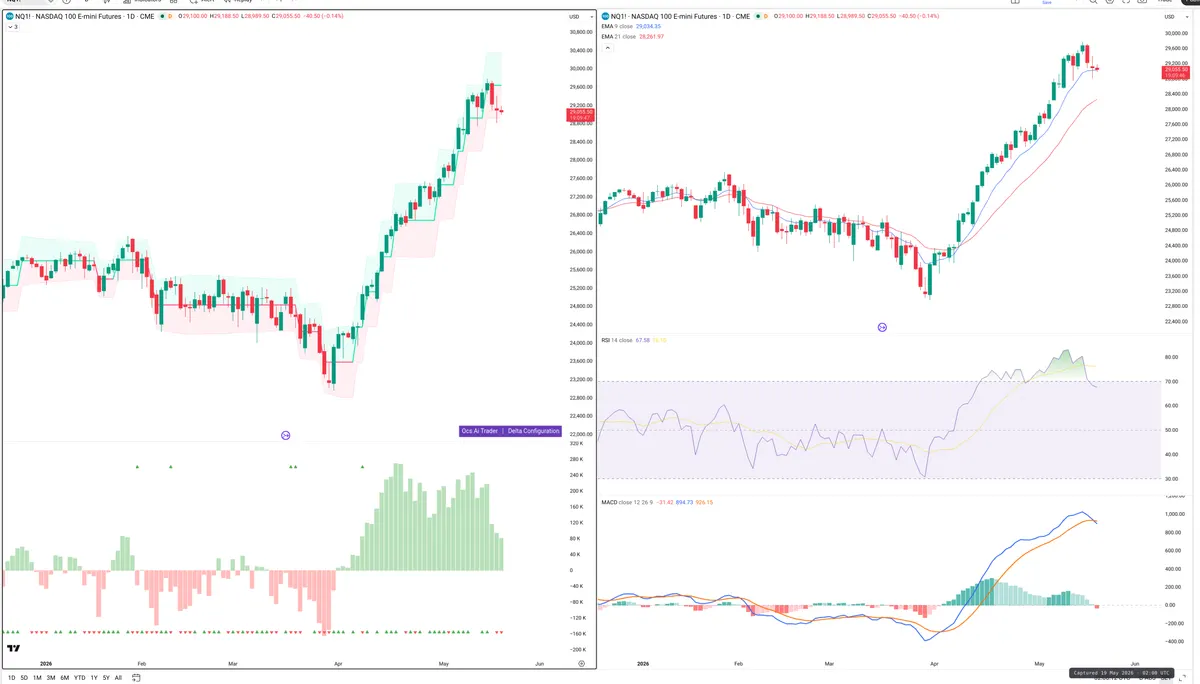
Task: Click the 240 K label on delta axis
Action: pos(577,474)
